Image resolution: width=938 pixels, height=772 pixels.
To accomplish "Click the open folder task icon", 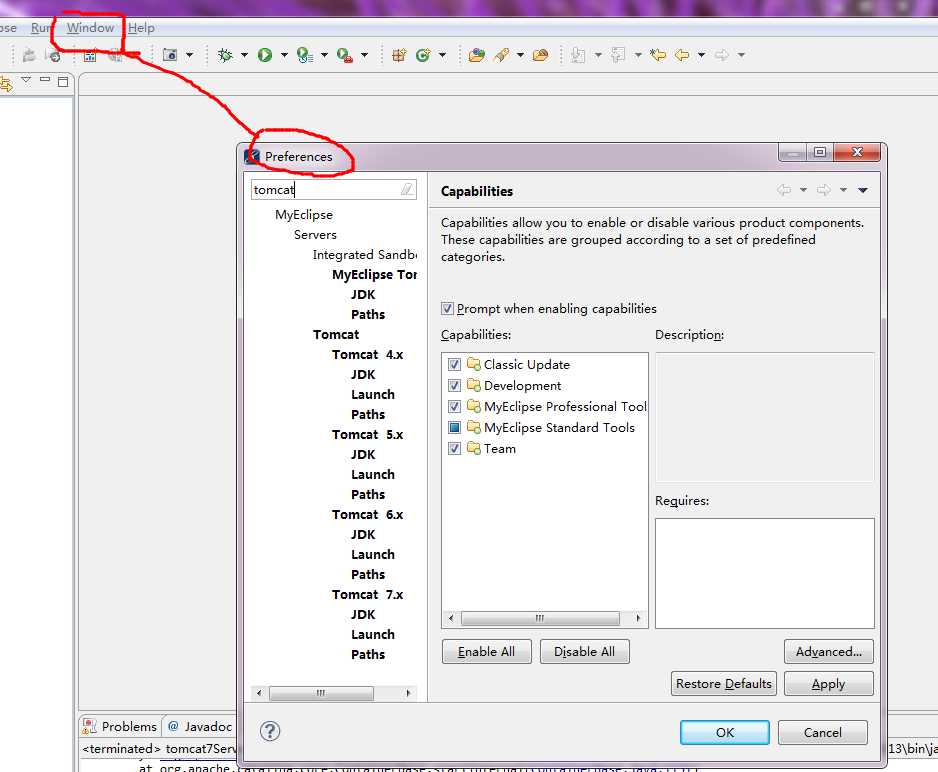I will [540, 55].
